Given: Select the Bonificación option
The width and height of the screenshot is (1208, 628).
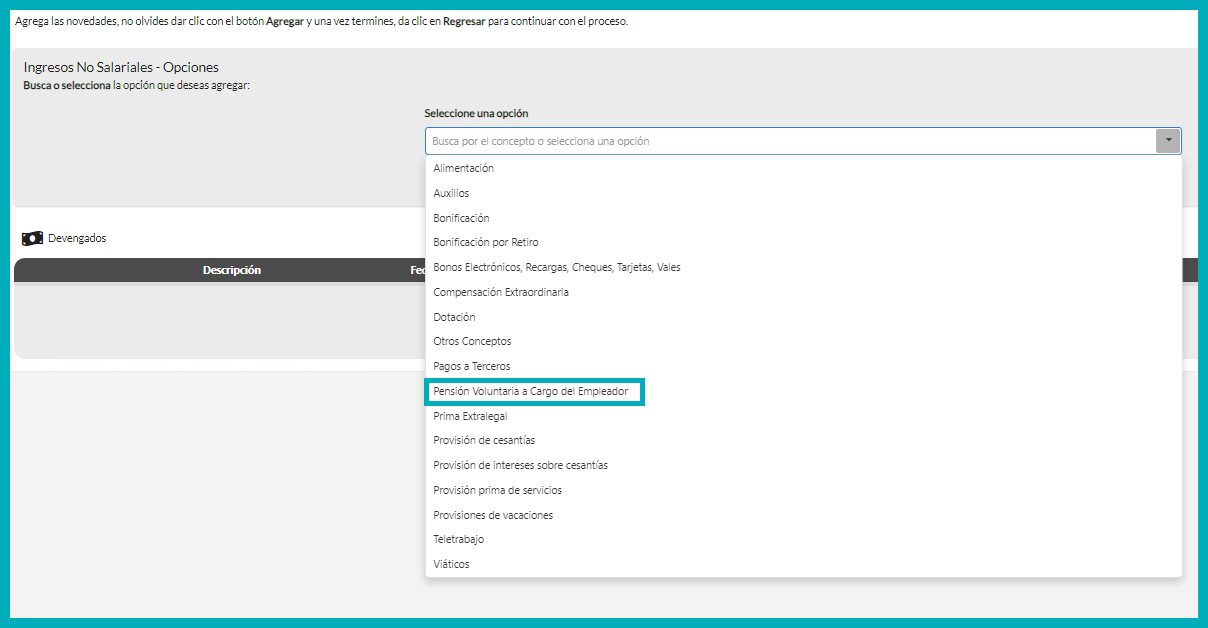Looking at the screenshot, I should coord(803,218).
